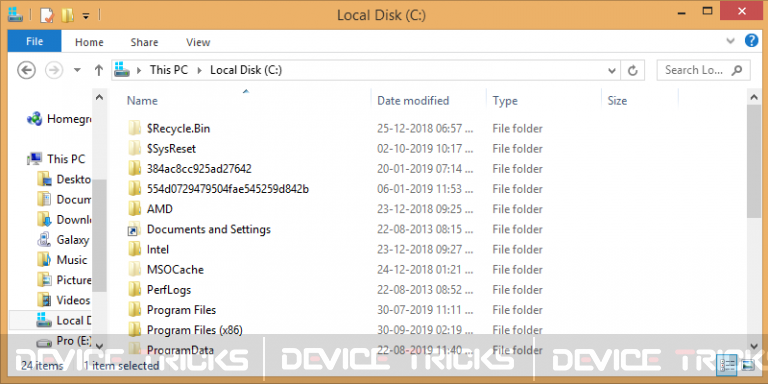Open the AMD folder icon

tap(135, 209)
